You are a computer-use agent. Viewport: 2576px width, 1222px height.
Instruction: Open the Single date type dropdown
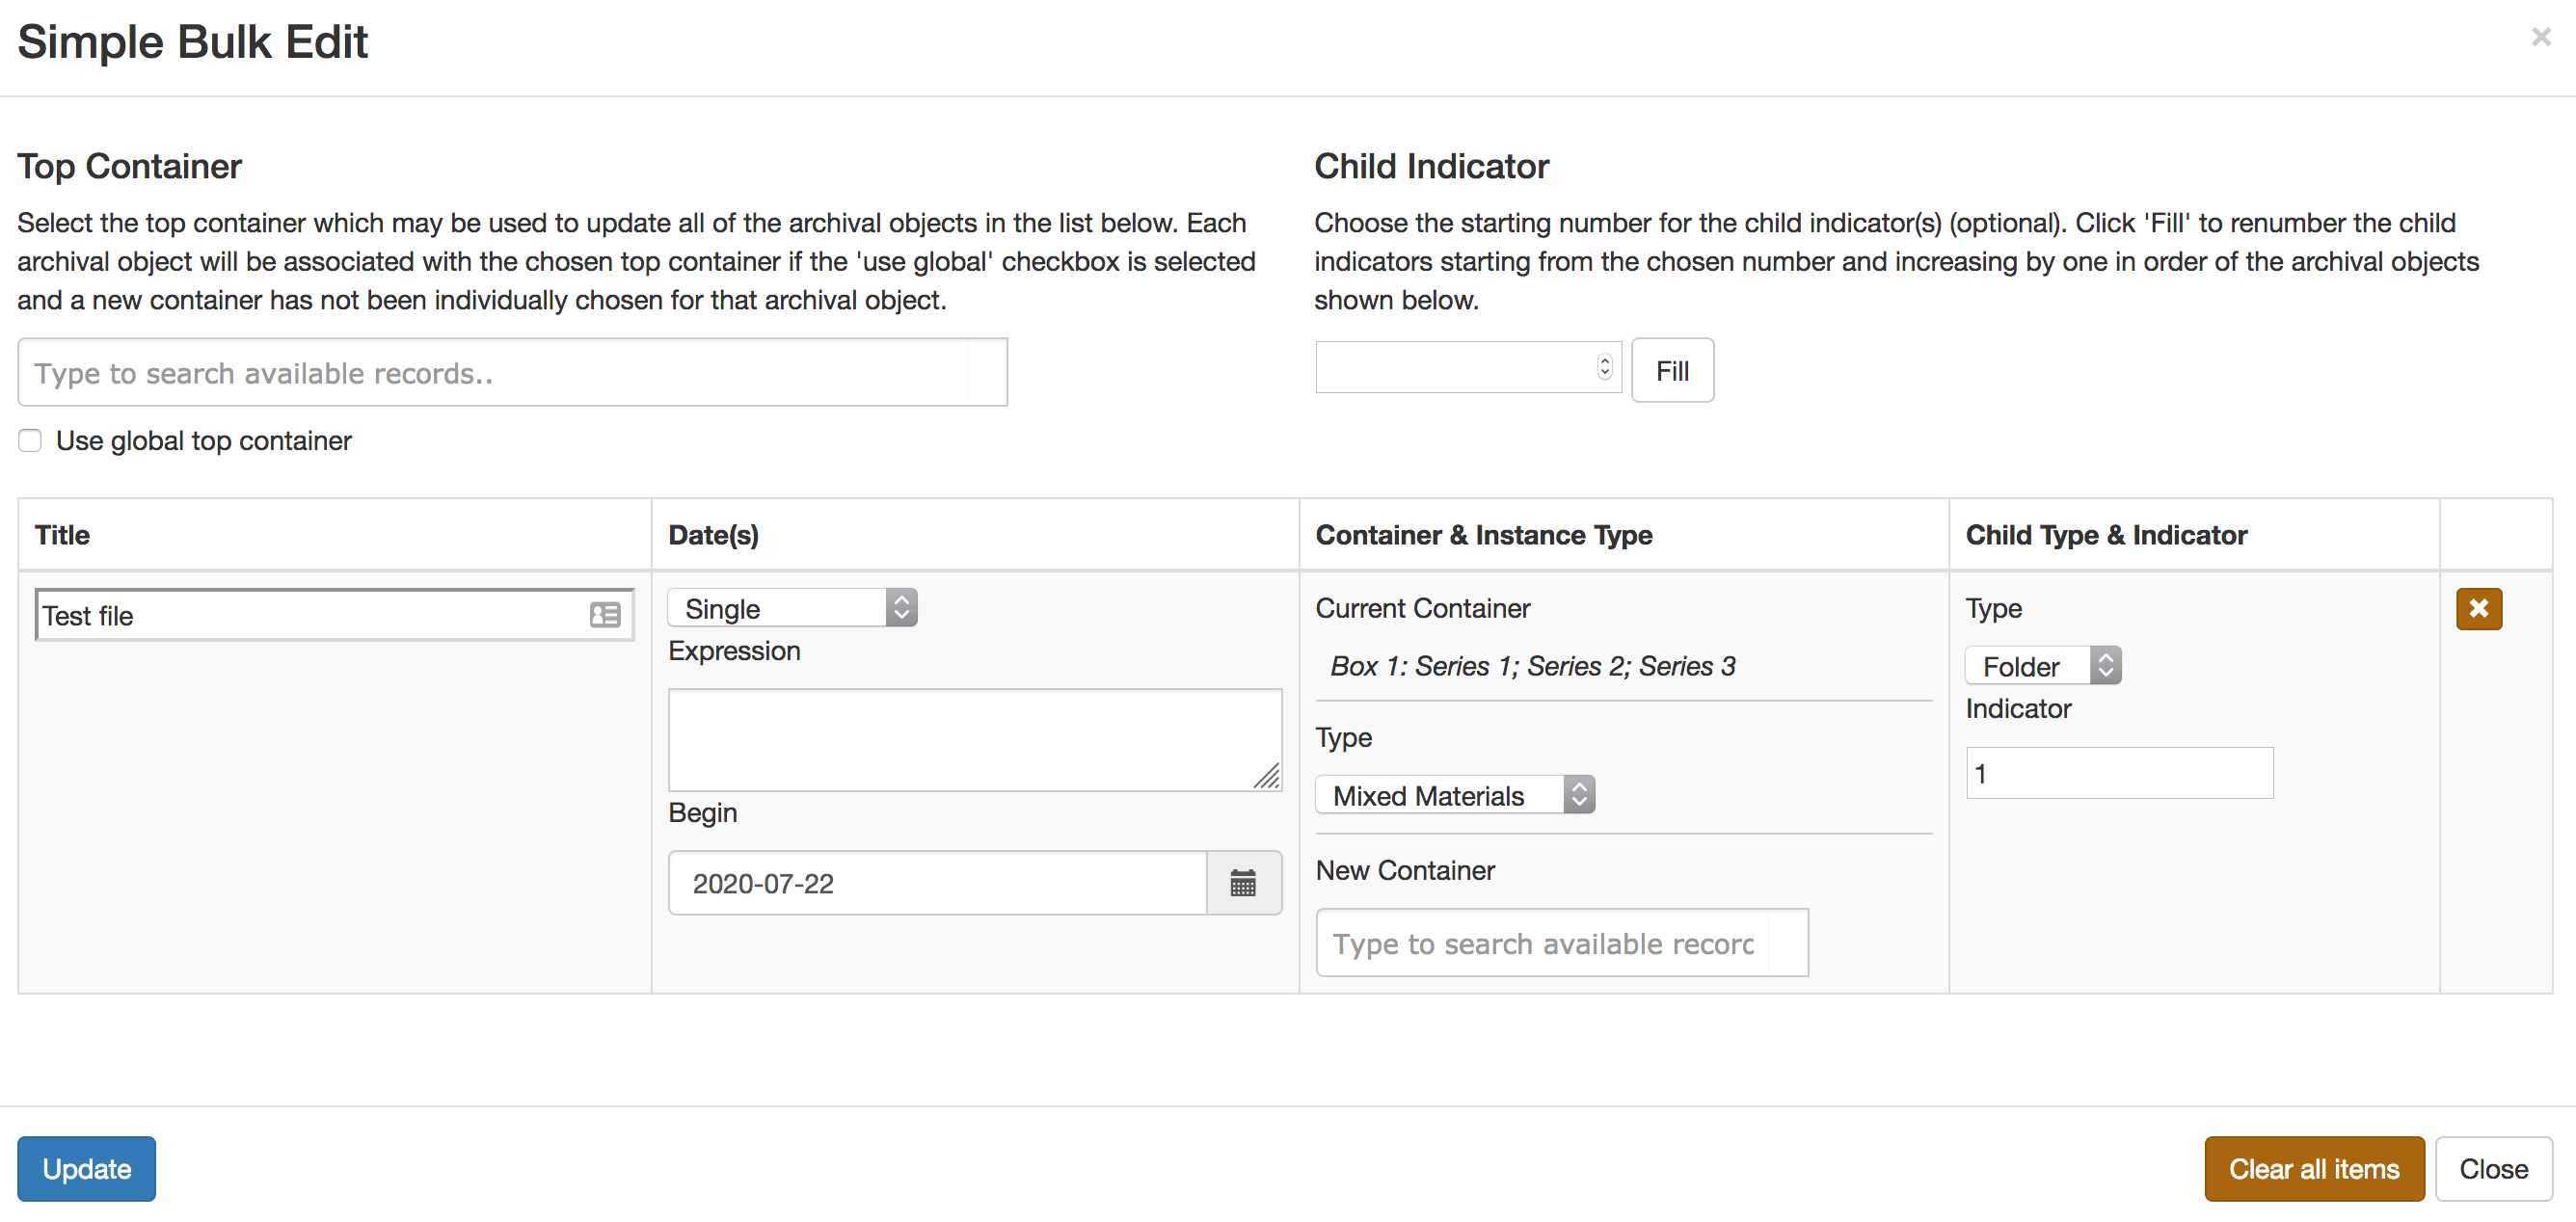click(x=792, y=608)
